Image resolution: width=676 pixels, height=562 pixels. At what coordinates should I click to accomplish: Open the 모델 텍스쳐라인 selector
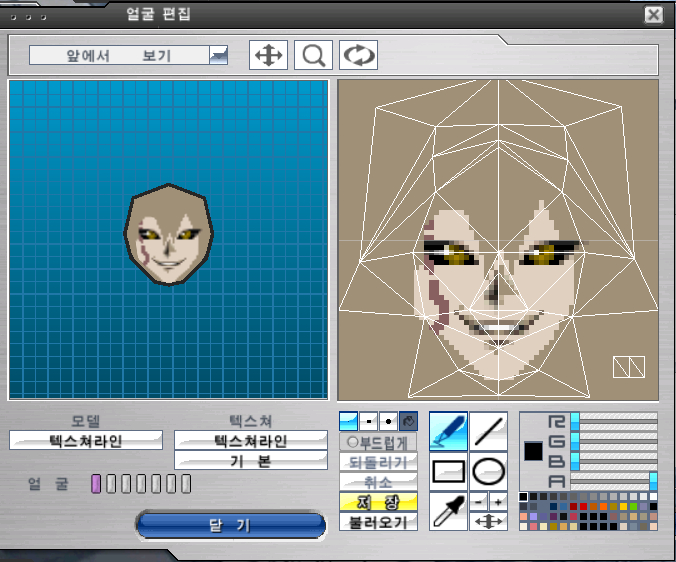(x=86, y=440)
